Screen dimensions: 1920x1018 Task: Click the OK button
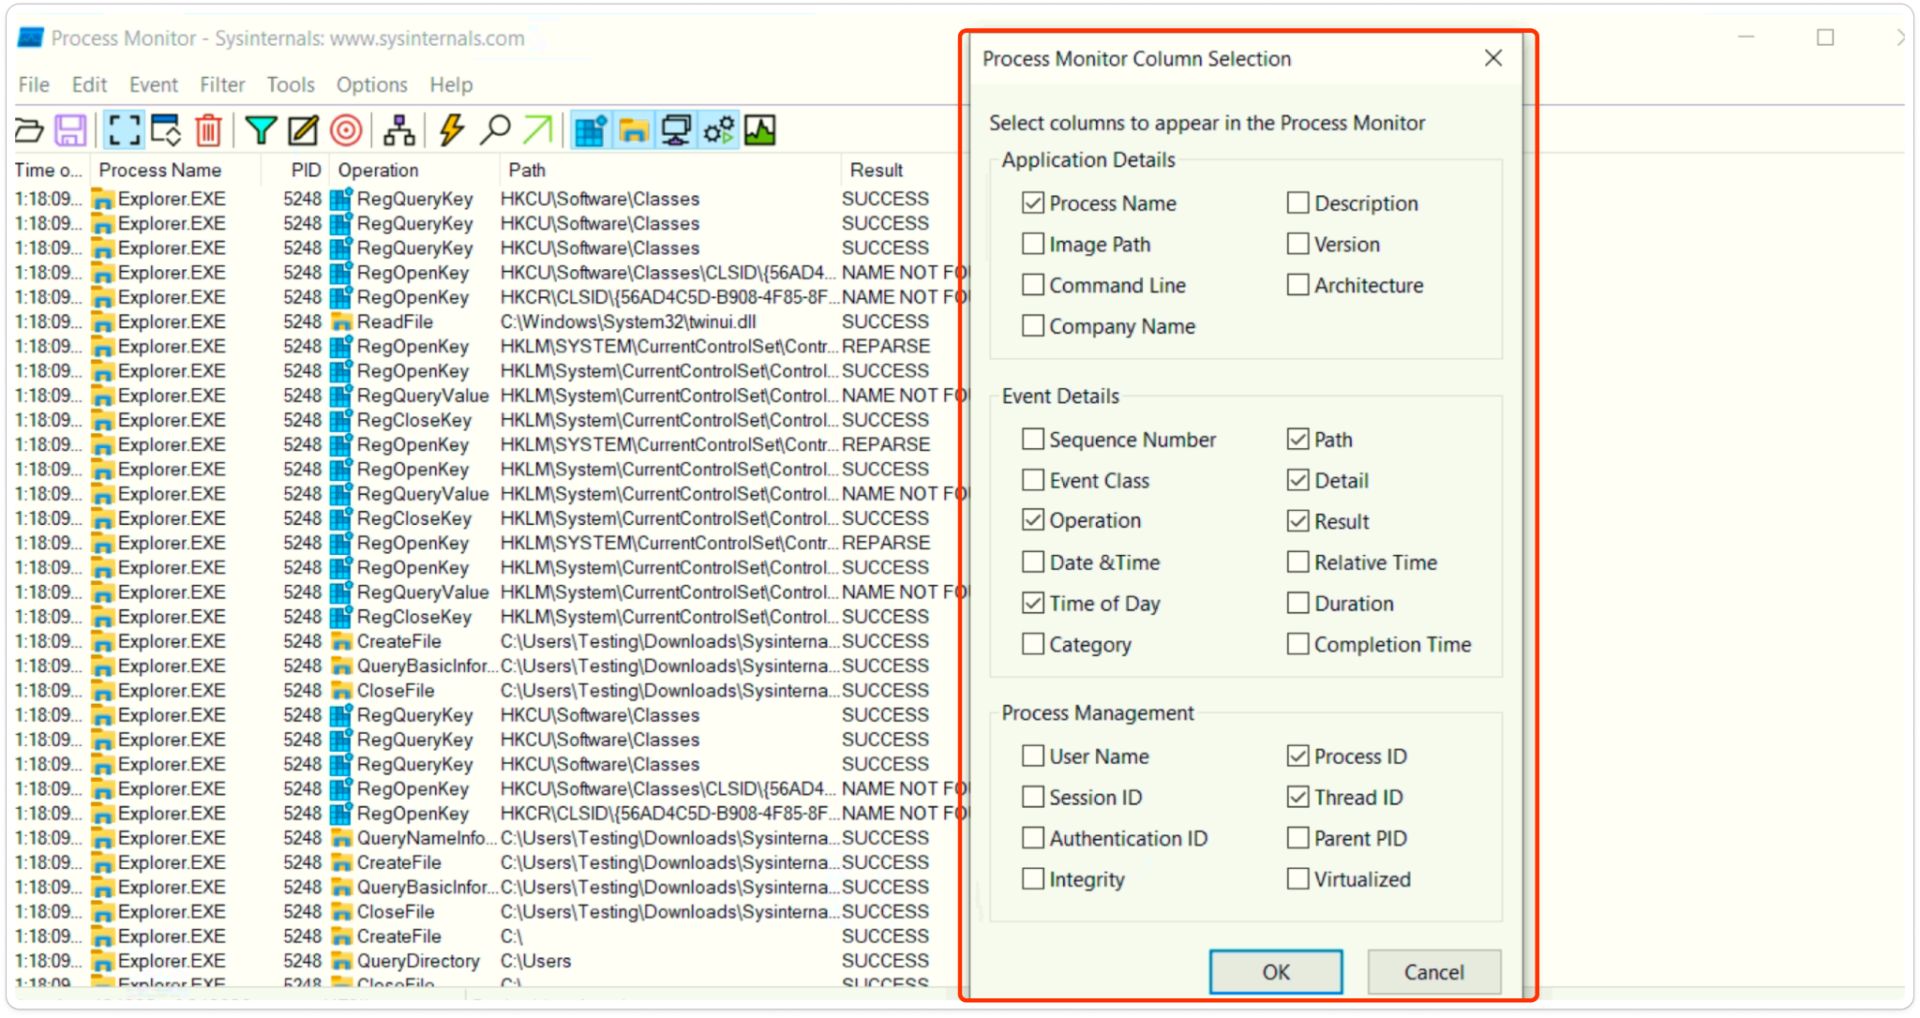[1275, 971]
